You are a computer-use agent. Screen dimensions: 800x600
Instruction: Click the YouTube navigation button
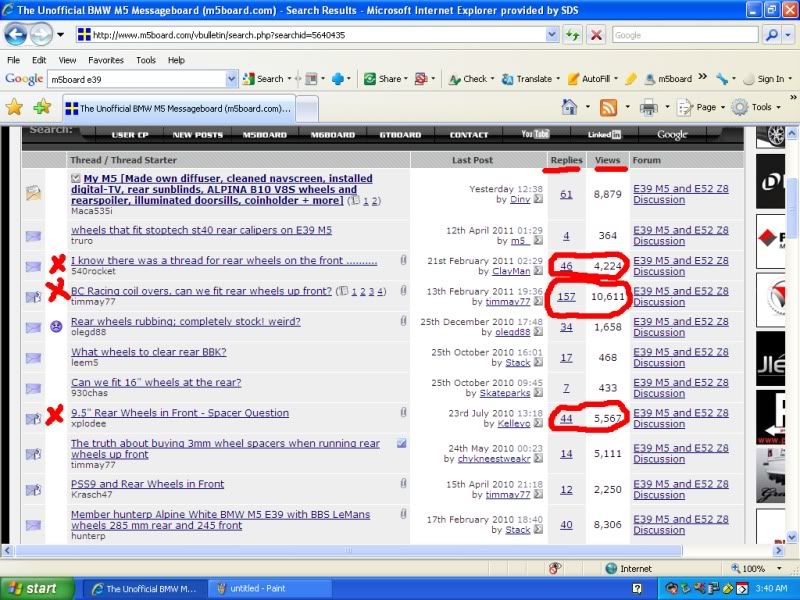pos(536,135)
